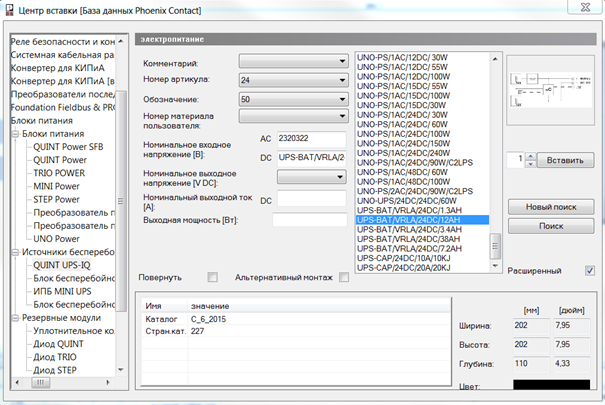Select Преобразователи category in tree
Viewport: 605px width, 405px height.
pyautogui.click(x=63, y=94)
